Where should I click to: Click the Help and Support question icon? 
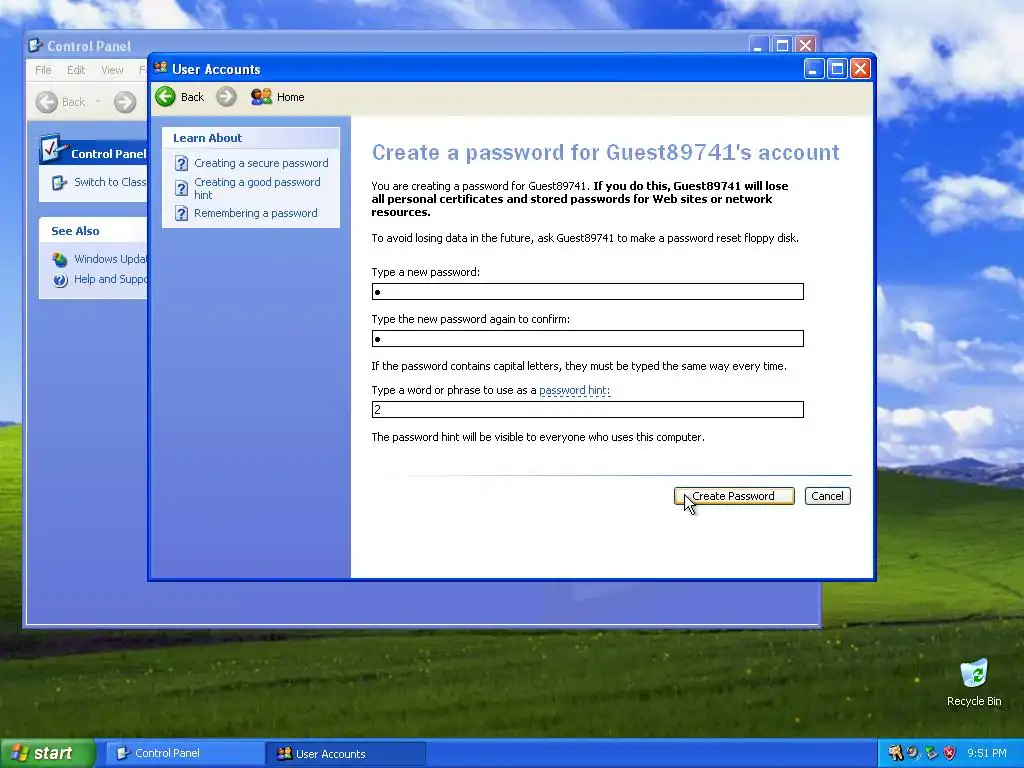60,280
